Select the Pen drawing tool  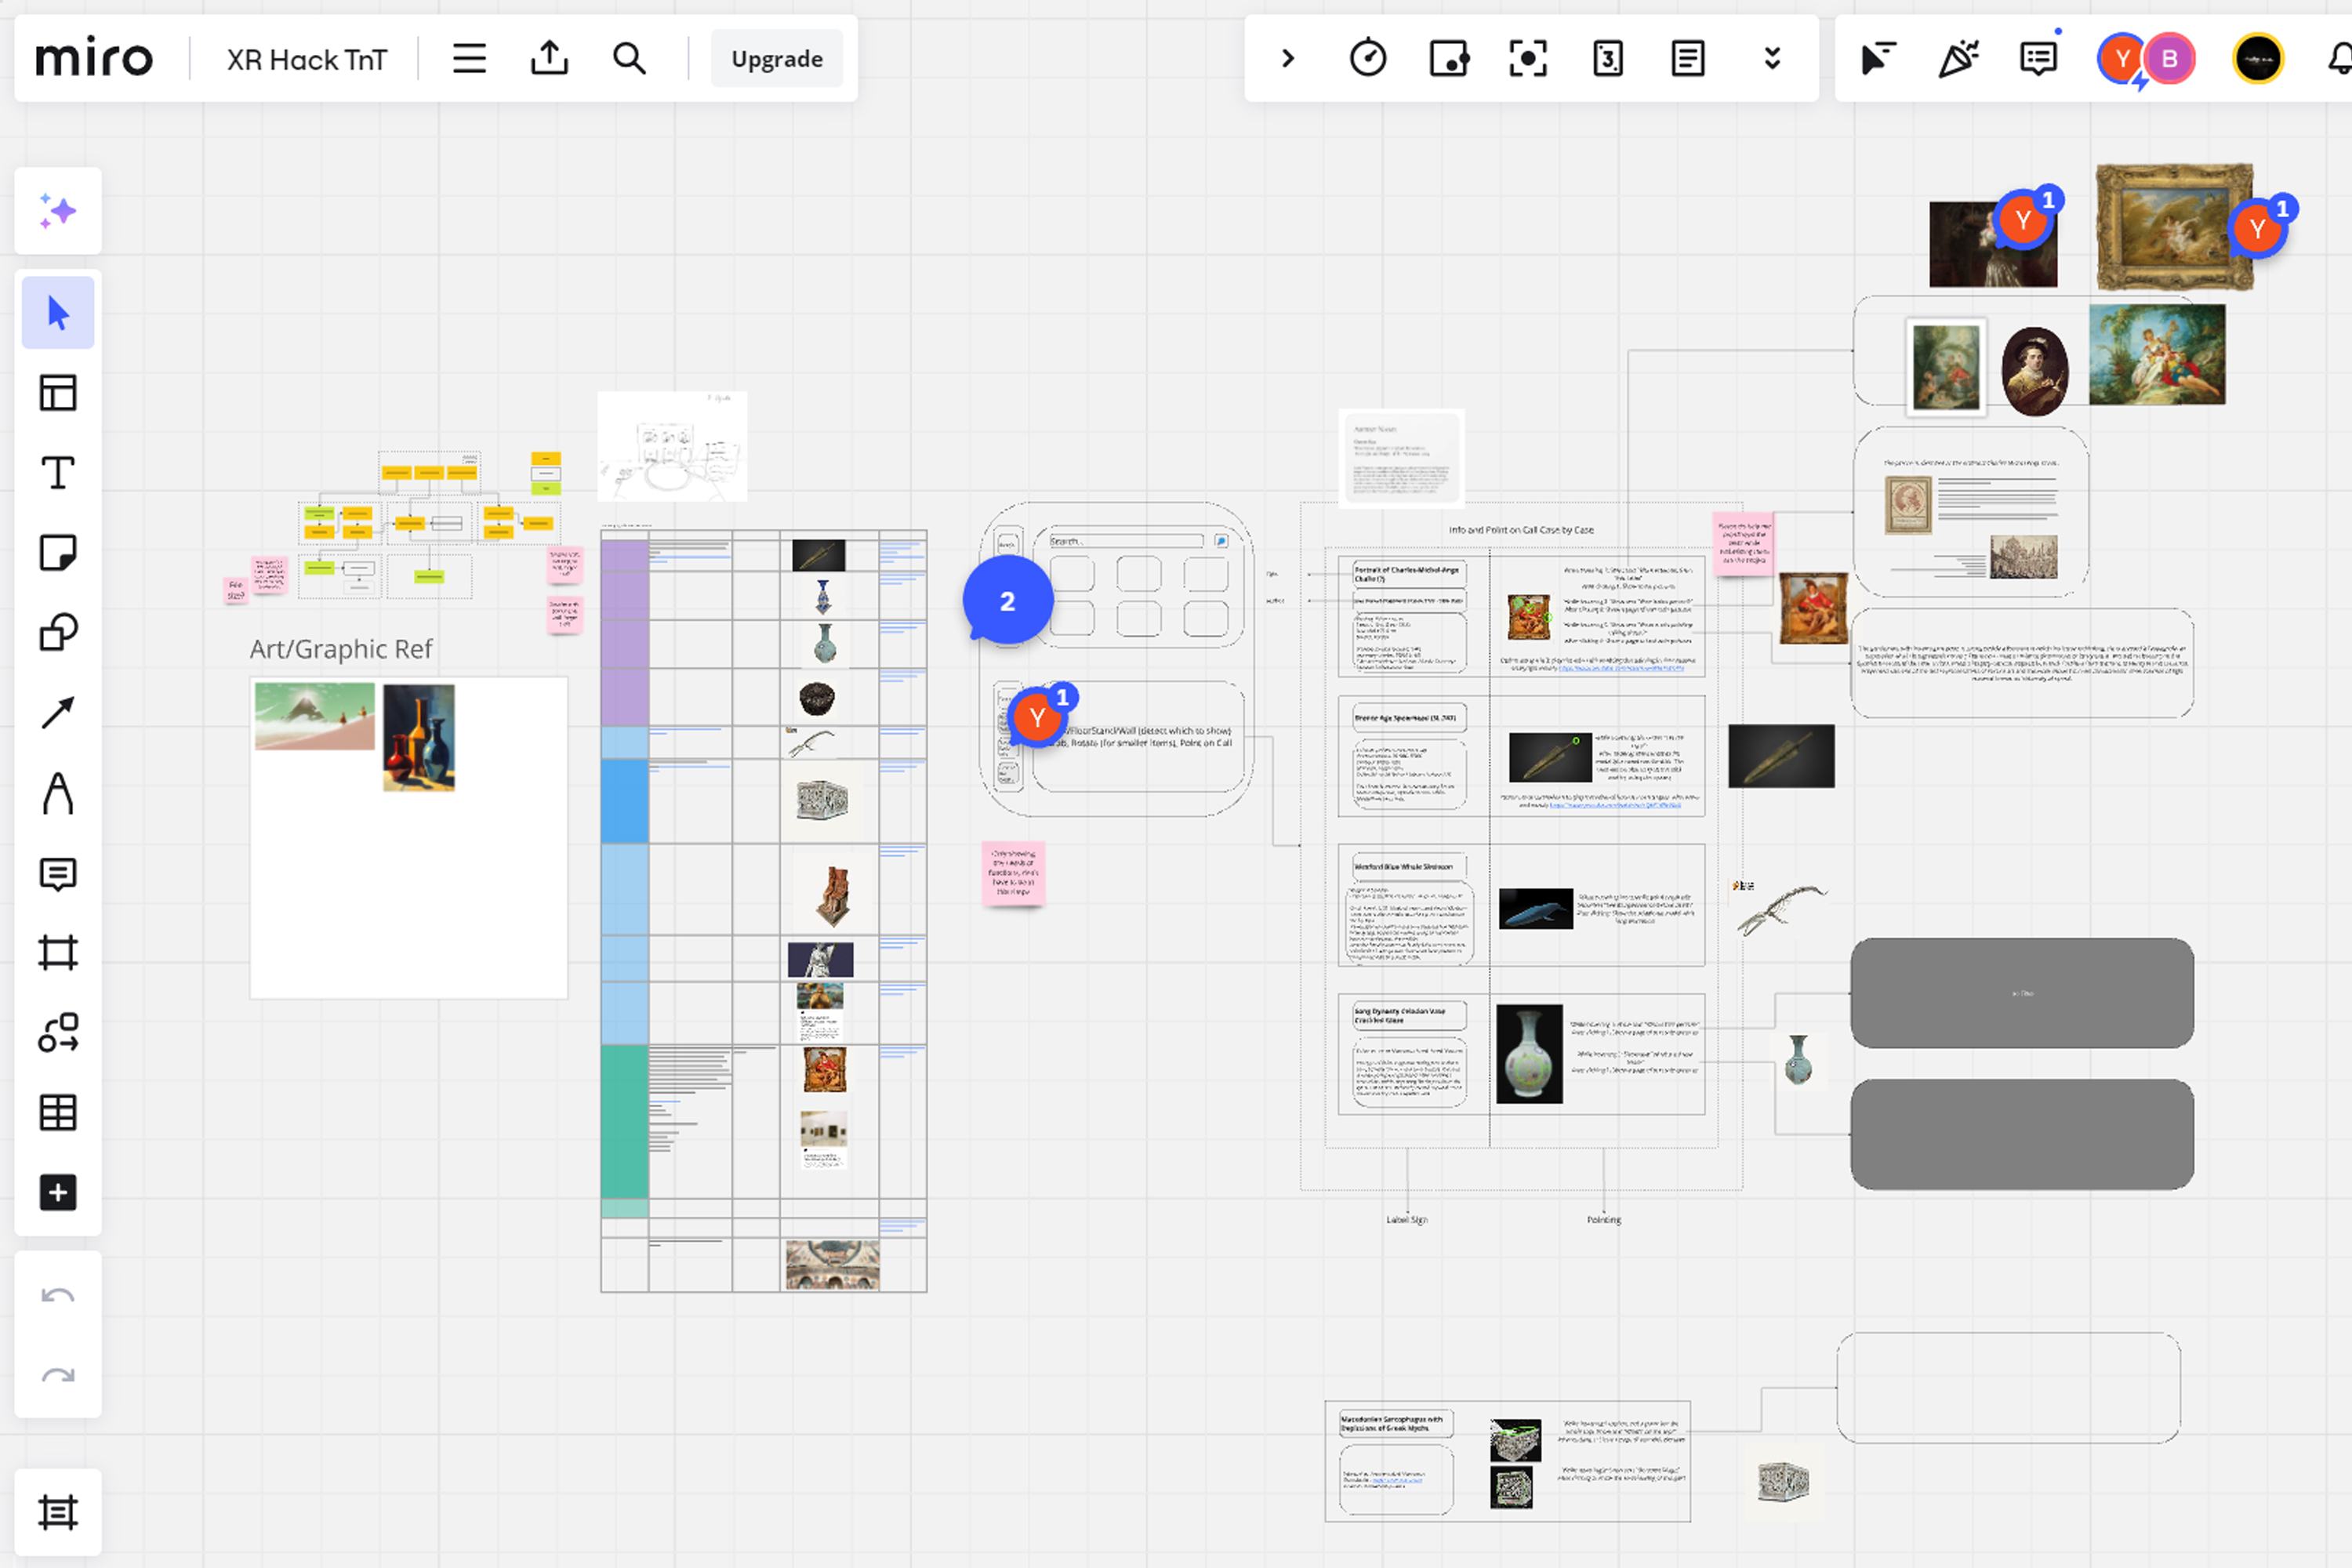tap(58, 793)
